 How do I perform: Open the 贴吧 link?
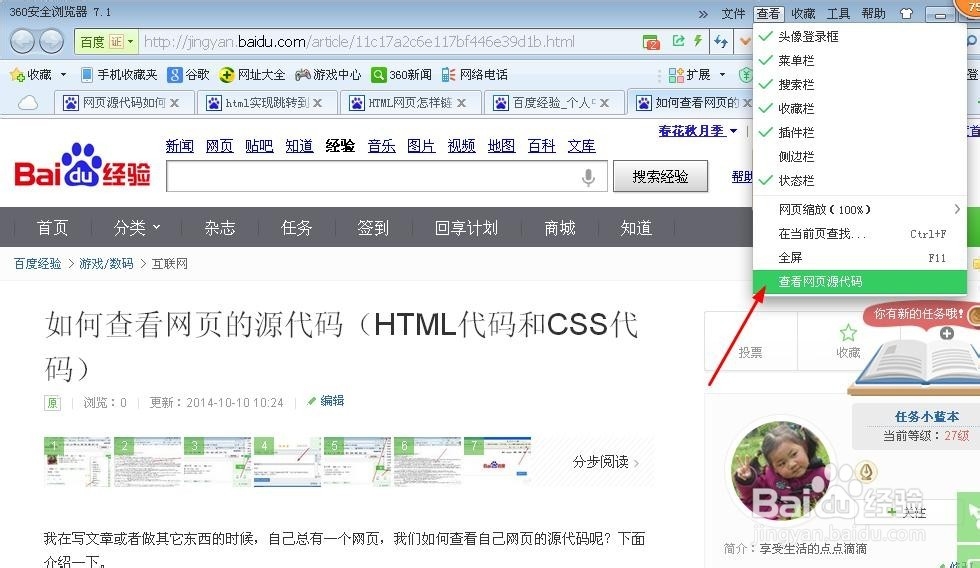coord(259,146)
